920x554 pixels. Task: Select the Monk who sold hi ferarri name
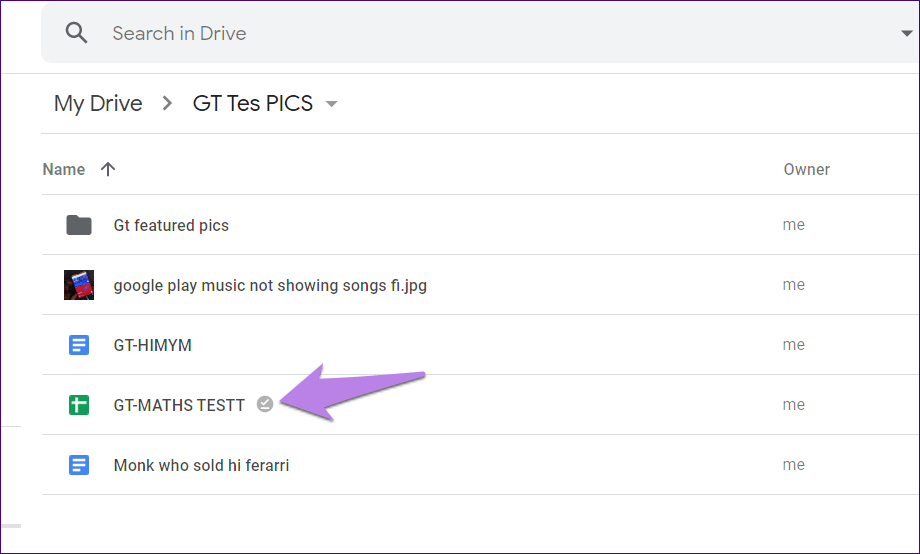(x=201, y=465)
